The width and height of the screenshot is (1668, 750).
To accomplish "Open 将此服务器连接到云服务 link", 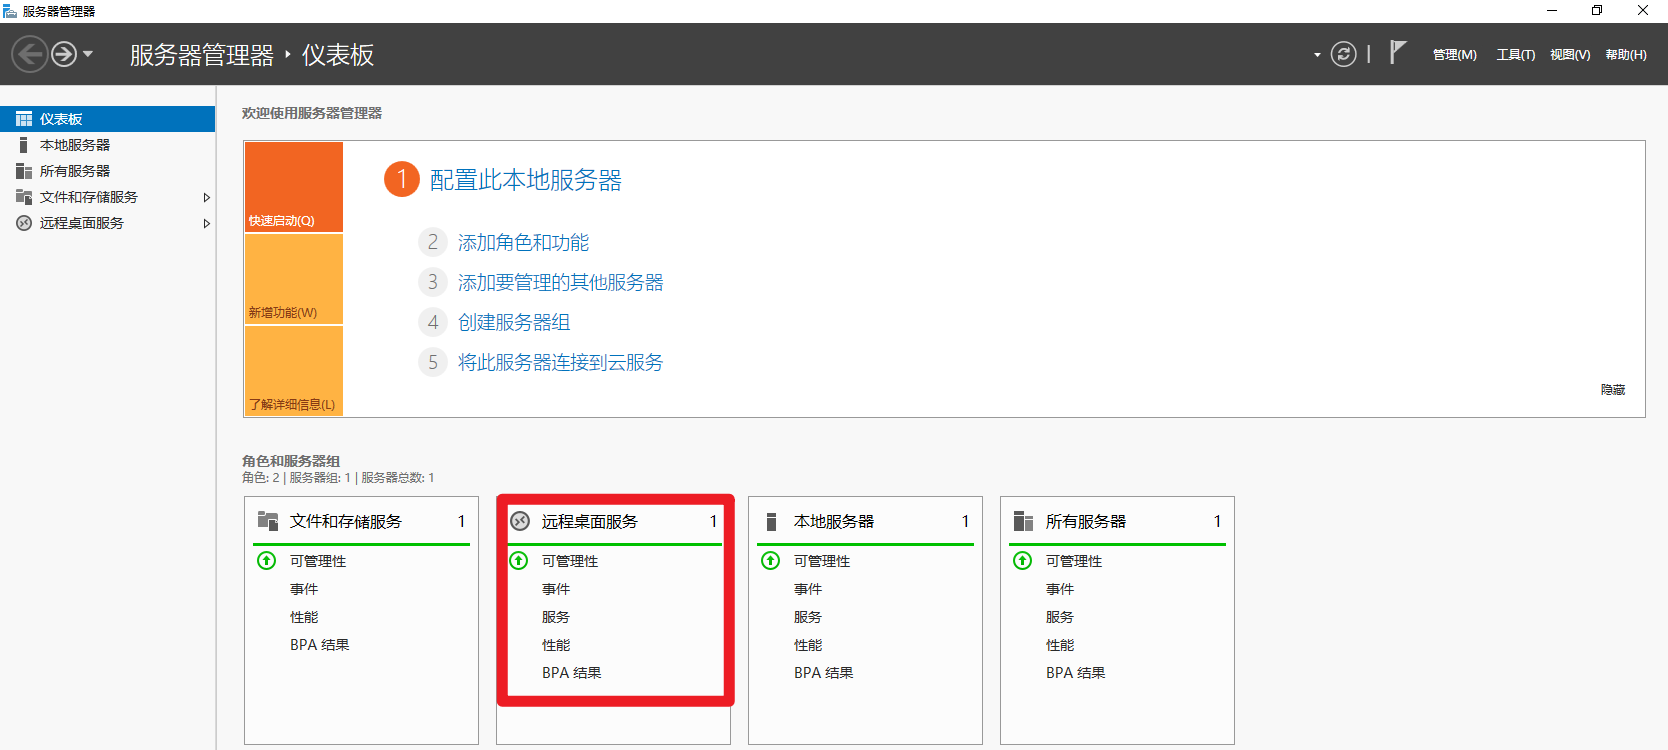I will click(560, 363).
